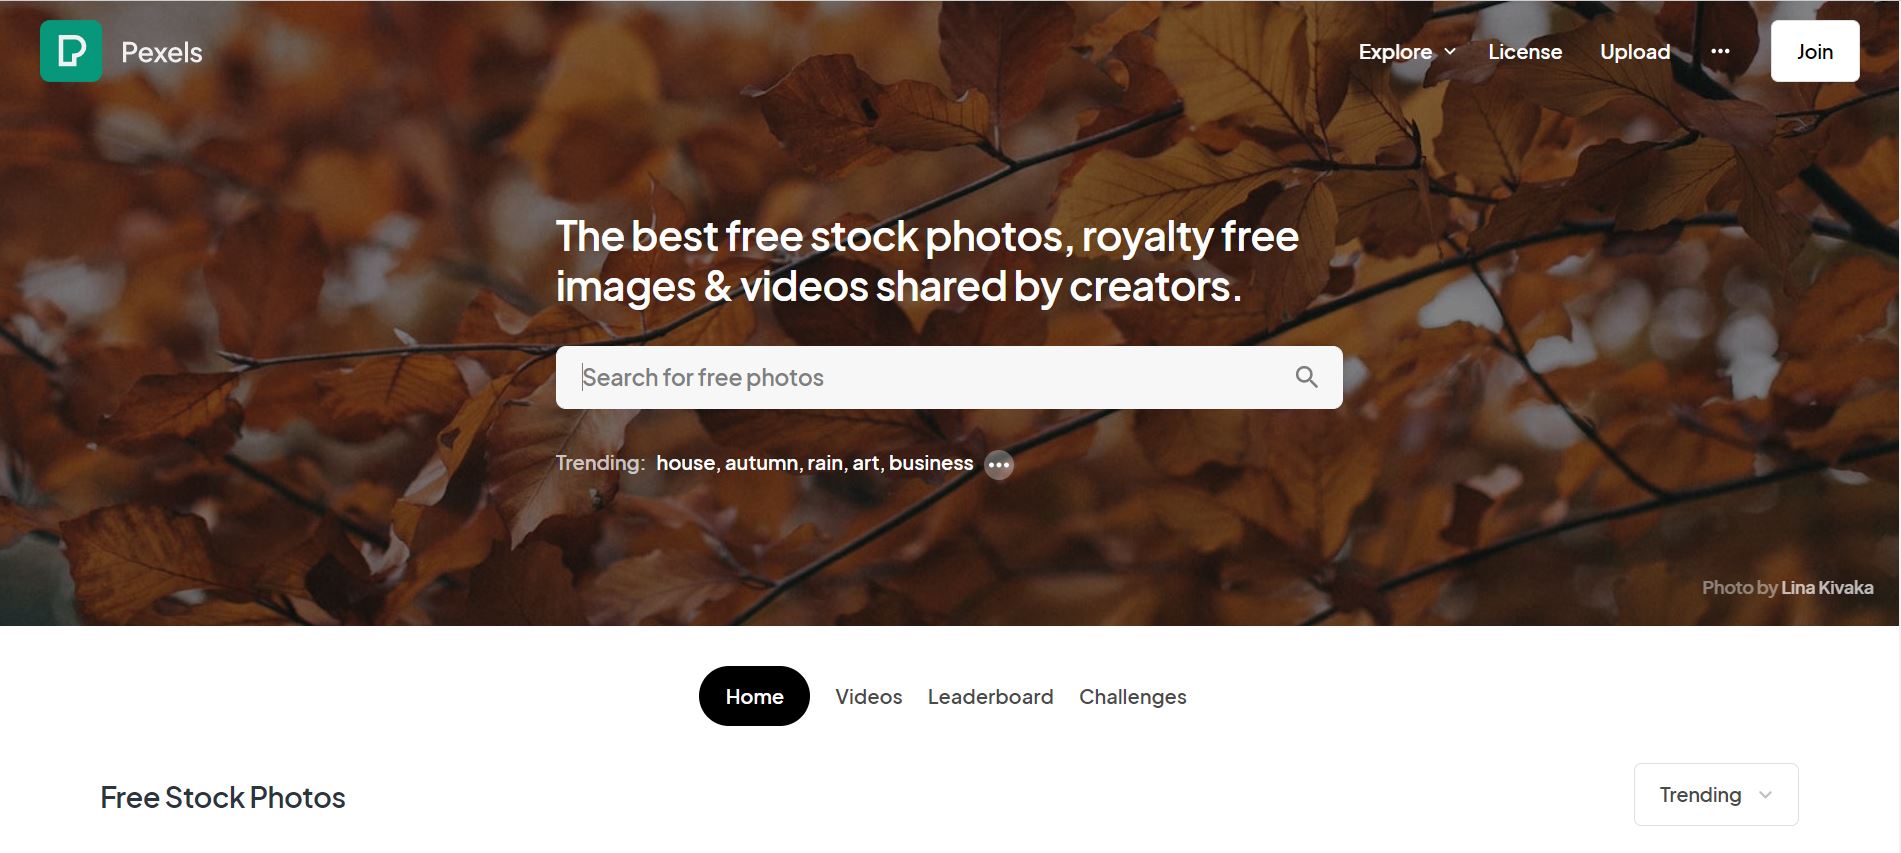Click the magnifying glass search icon
Viewport: 1901px width, 853px height.
pos(1306,377)
